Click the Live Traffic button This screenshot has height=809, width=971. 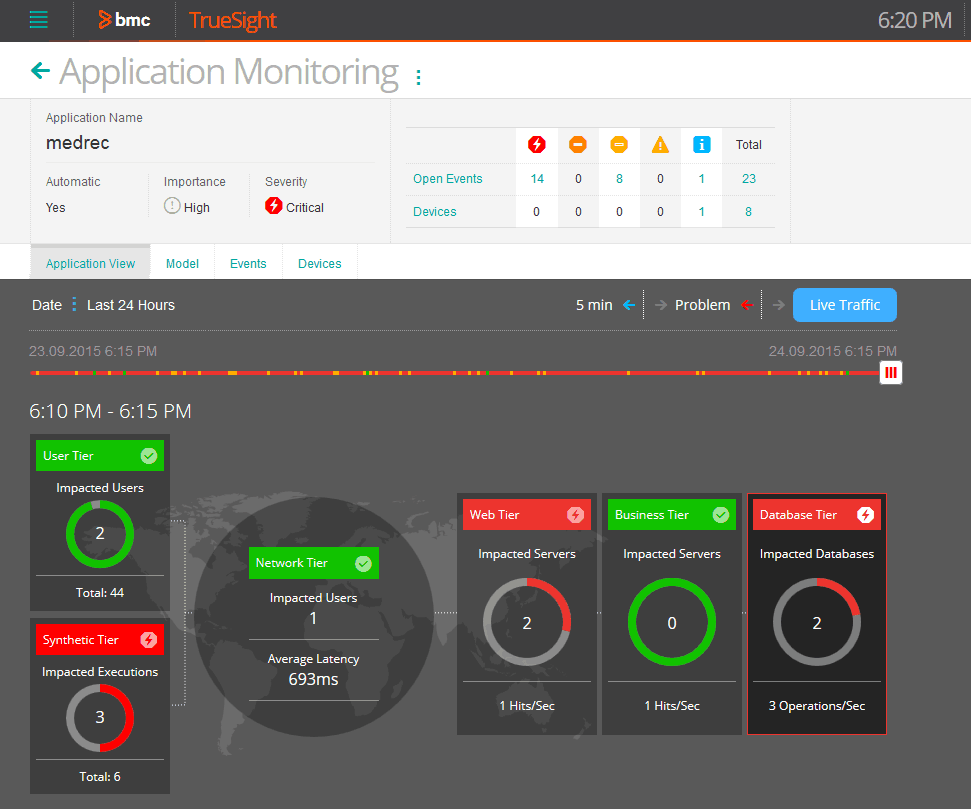(845, 305)
